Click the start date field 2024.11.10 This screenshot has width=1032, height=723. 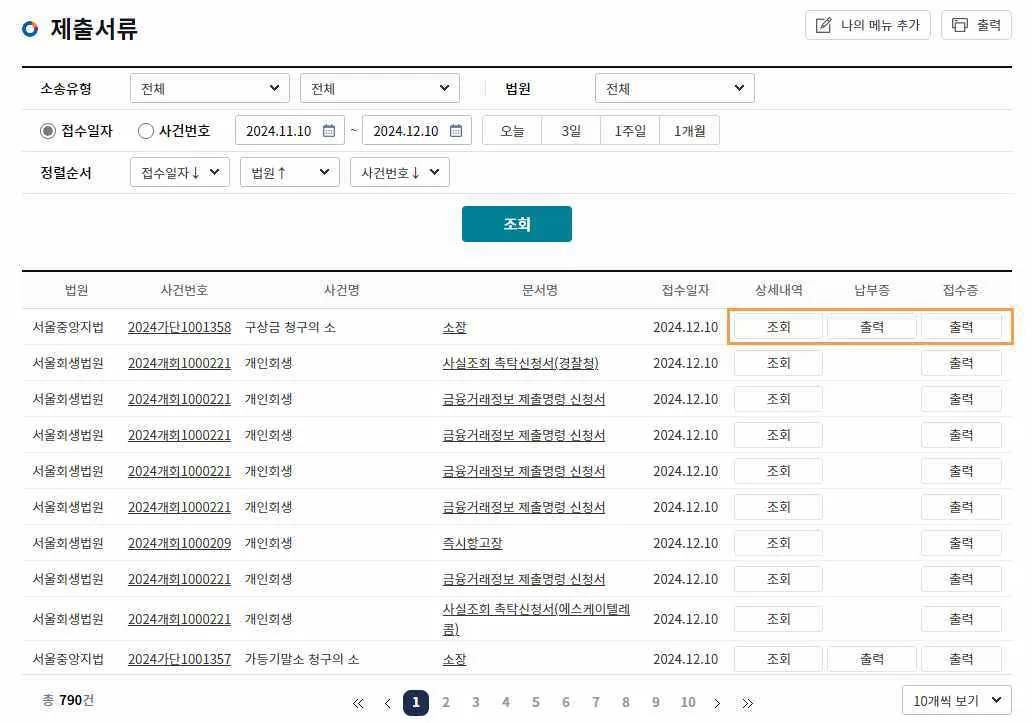[x=290, y=131]
